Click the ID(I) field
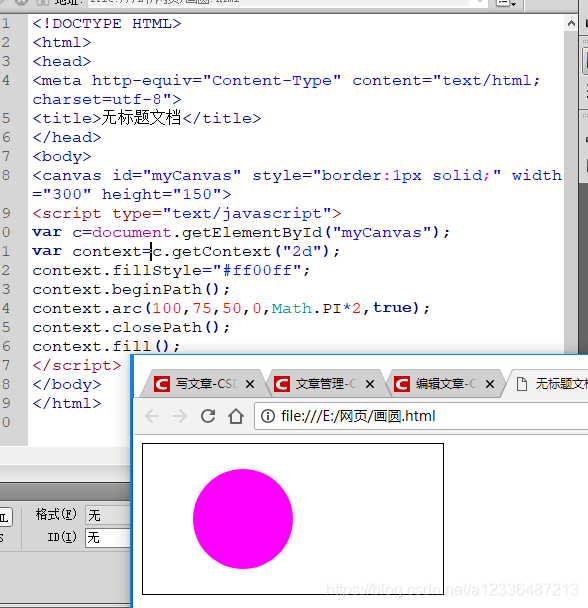This screenshot has width=588, height=608. coord(108,538)
